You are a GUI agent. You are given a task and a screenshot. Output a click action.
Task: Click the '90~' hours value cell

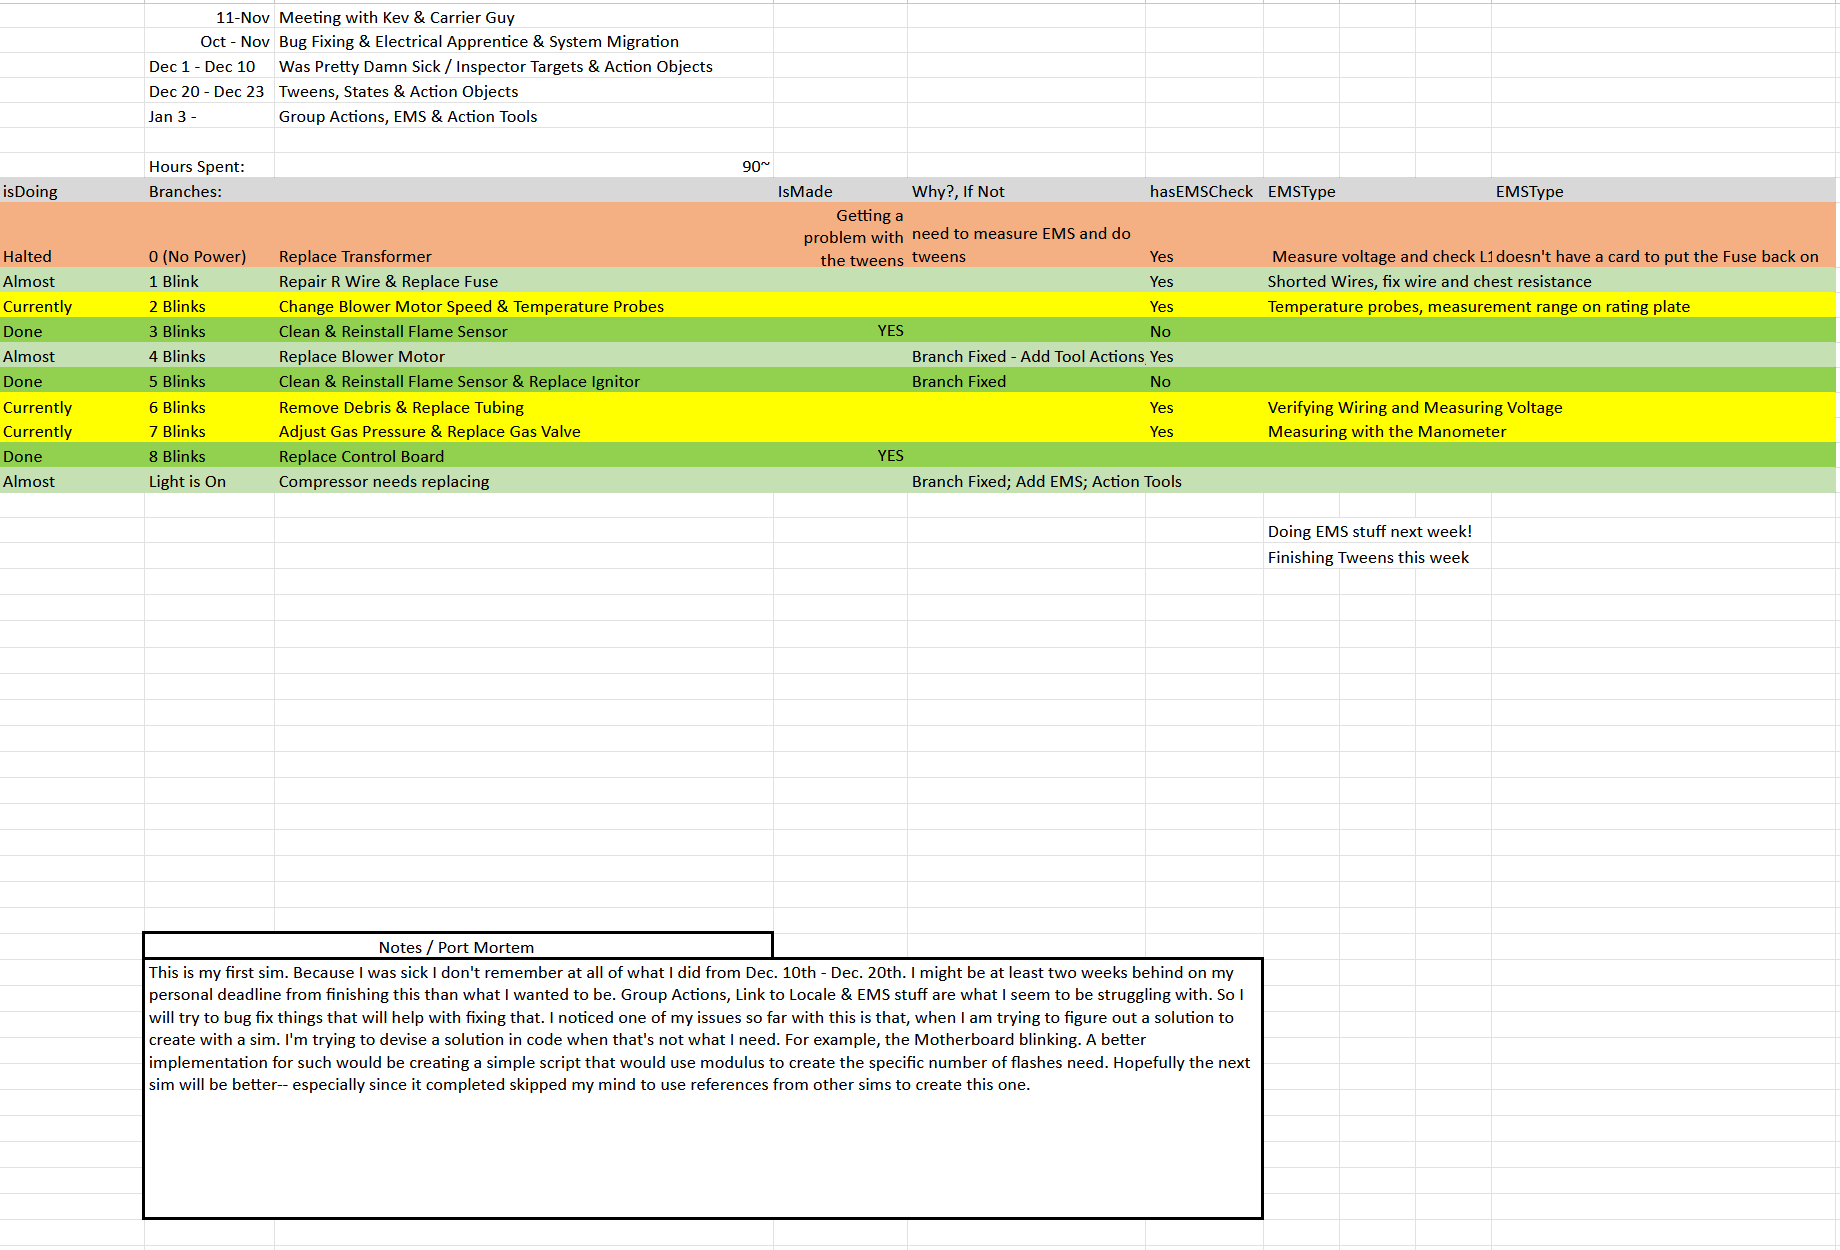pos(523,166)
